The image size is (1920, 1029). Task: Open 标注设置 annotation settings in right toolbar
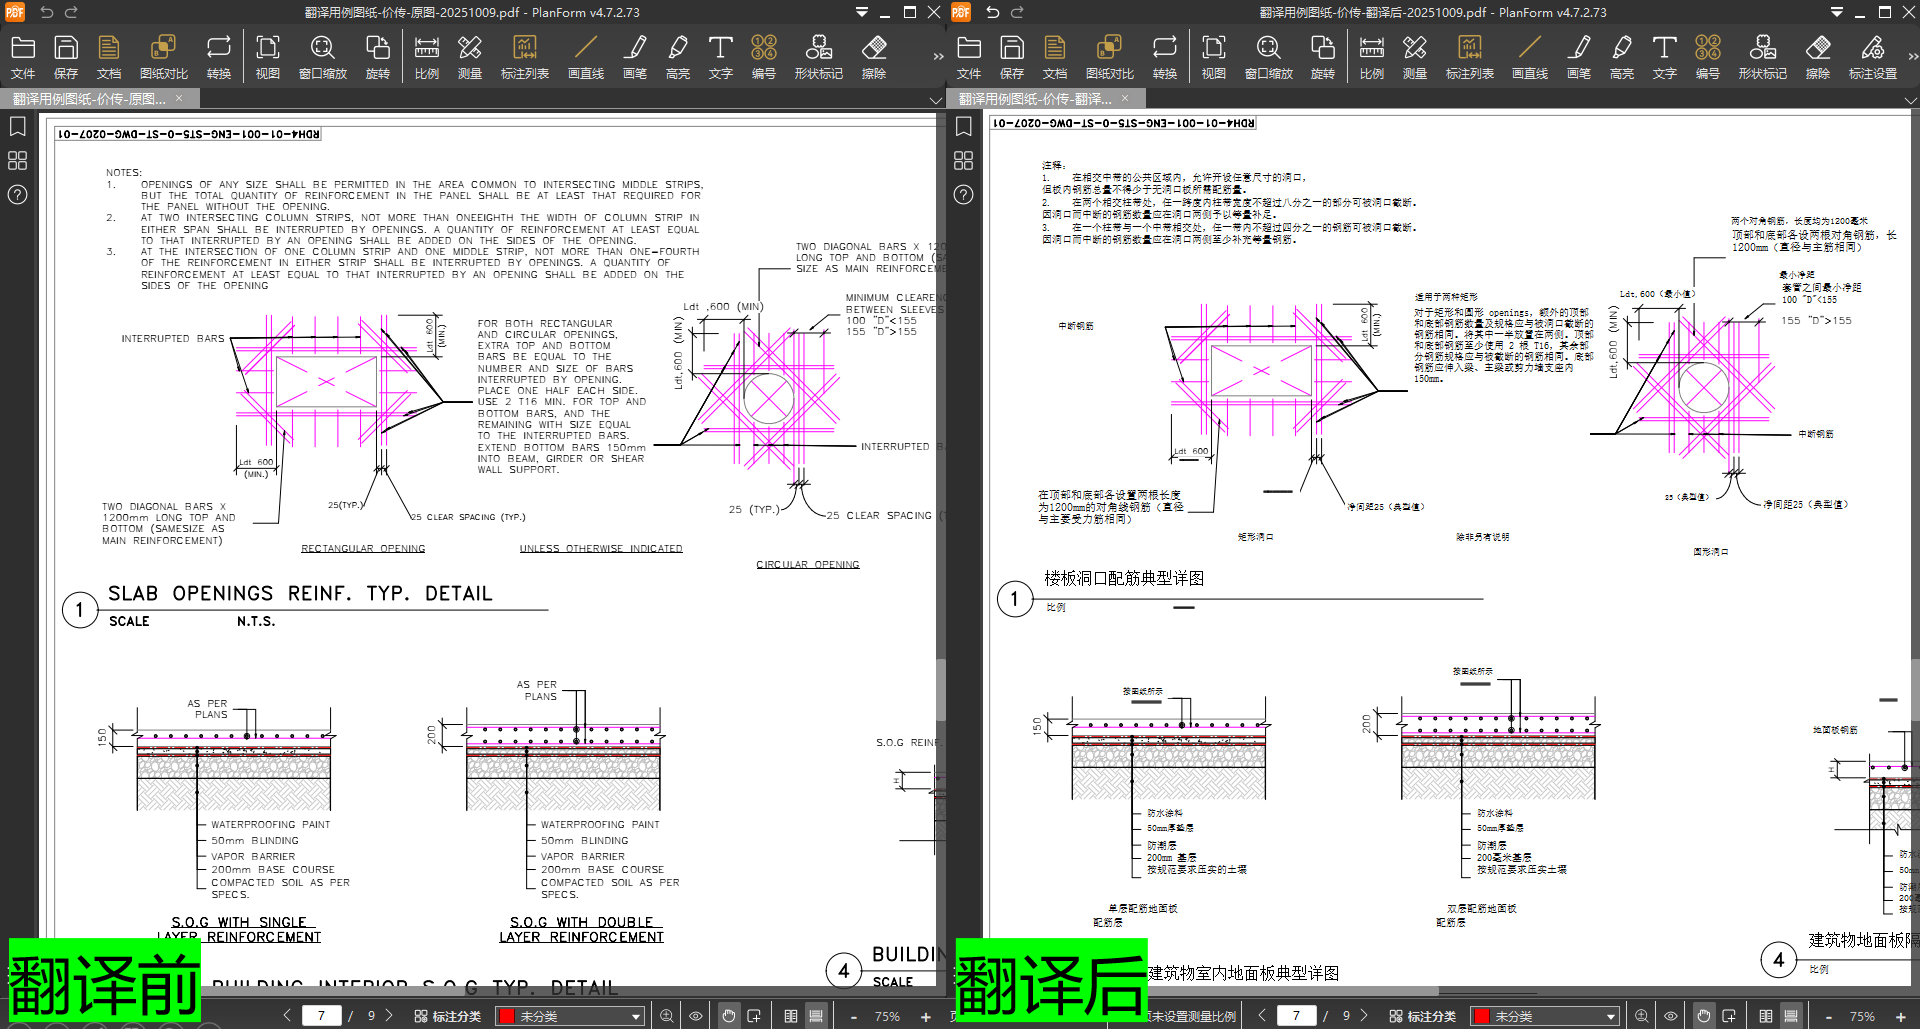pos(1872,57)
